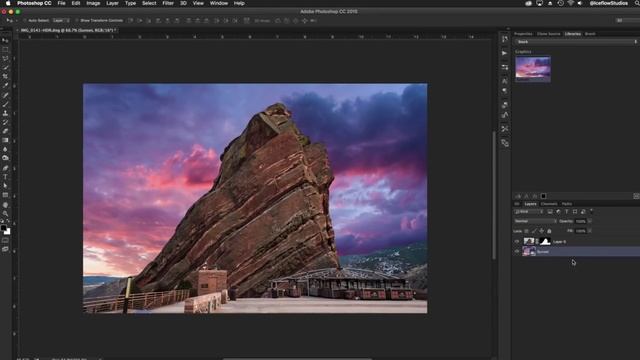Image resolution: width=640 pixels, height=360 pixels.
Task: Select the Brush tool
Action: point(5,104)
